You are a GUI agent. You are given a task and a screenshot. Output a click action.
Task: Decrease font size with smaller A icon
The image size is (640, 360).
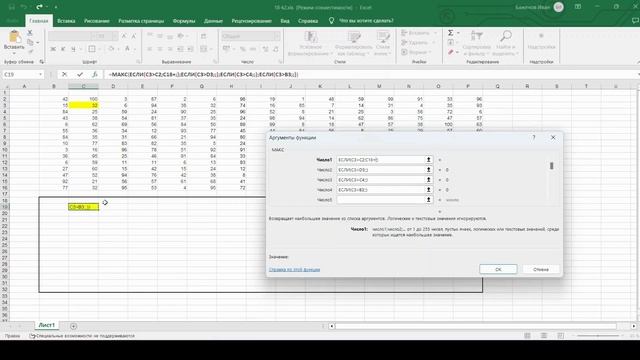coord(133,36)
